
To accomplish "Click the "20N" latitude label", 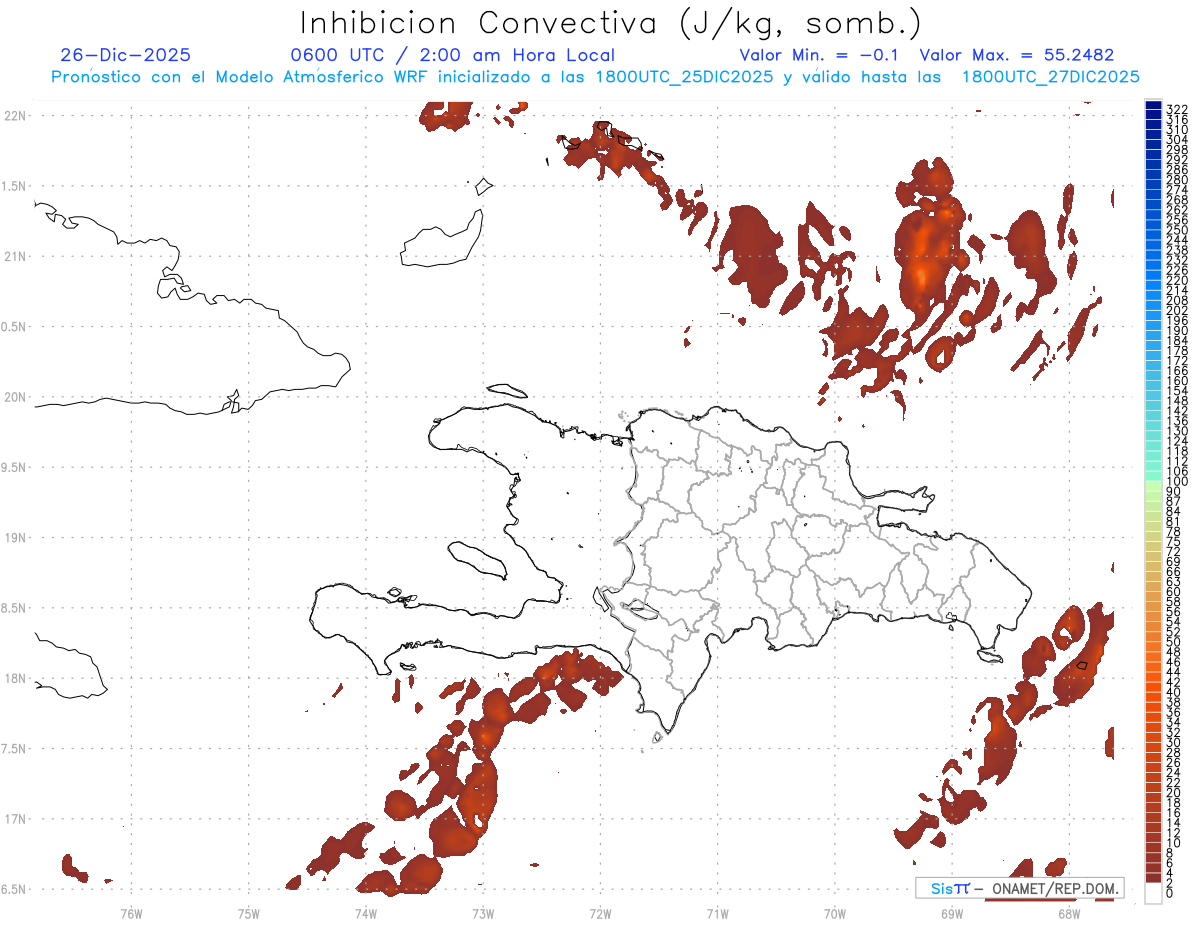I will [x=15, y=397].
